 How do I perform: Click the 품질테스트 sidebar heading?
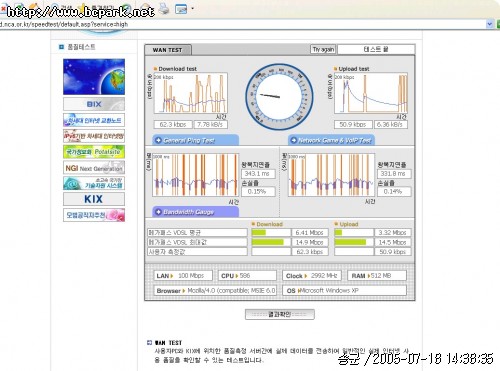(81, 47)
